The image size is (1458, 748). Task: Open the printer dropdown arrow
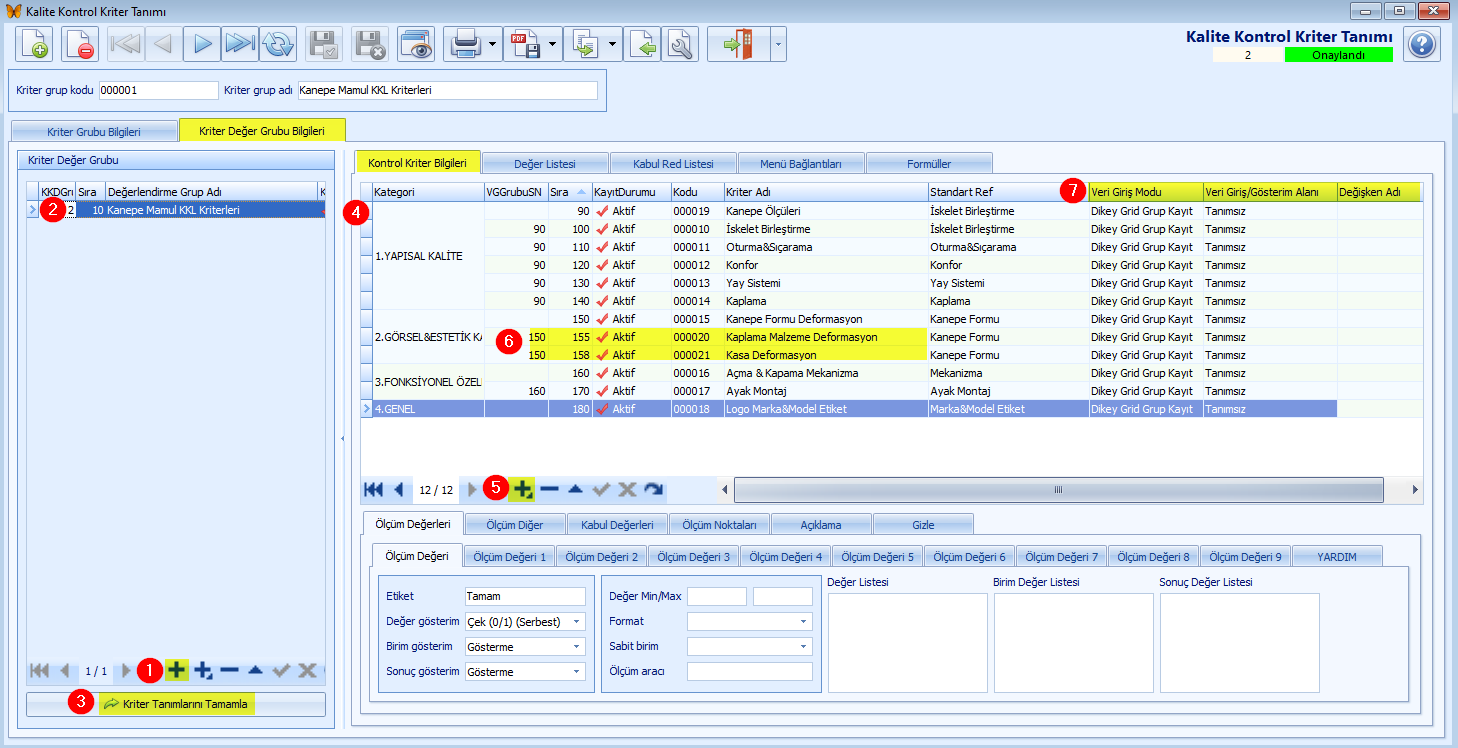493,44
